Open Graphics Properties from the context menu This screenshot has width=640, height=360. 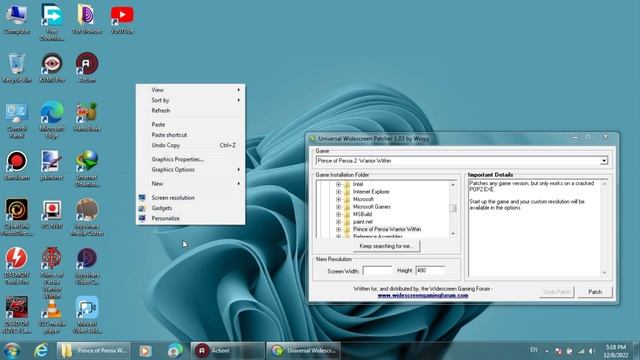coord(191,159)
